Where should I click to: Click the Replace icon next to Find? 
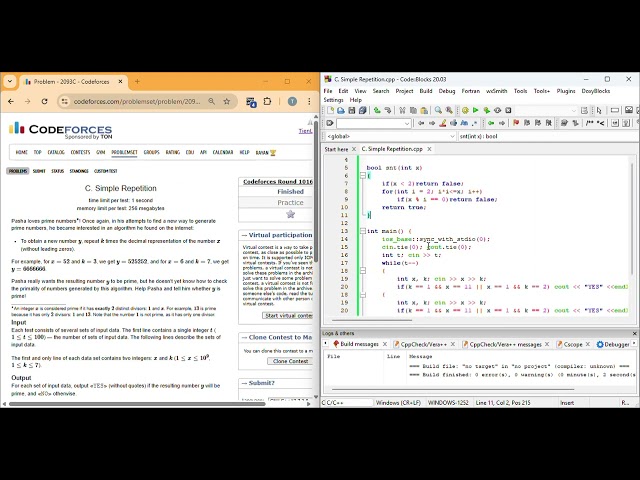[x=449, y=110]
